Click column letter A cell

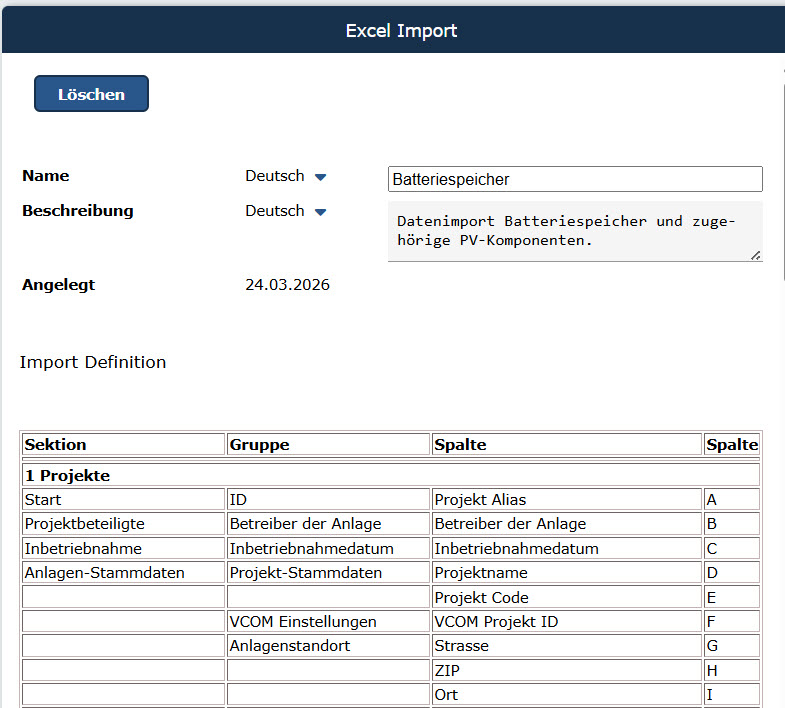click(732, 499)
